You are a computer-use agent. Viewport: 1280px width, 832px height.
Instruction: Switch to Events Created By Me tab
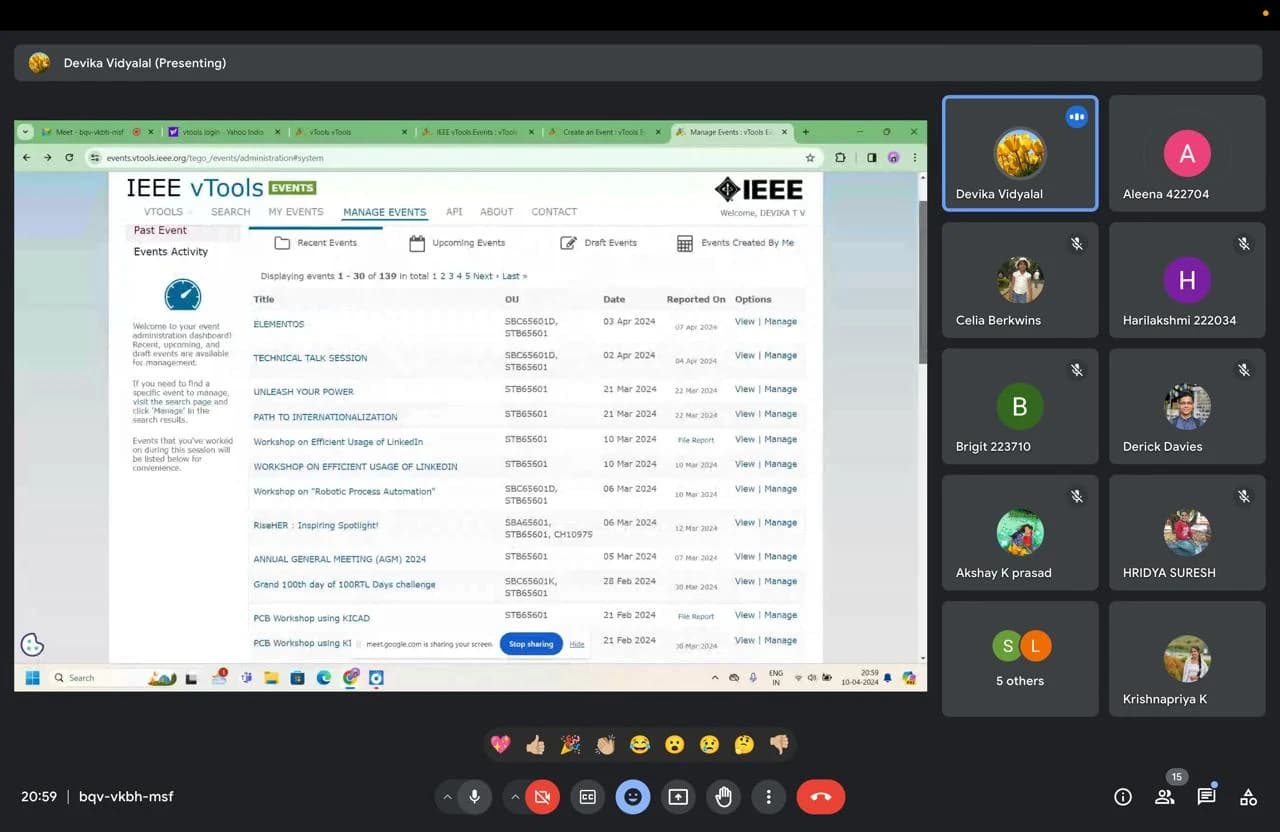point(735,243)
